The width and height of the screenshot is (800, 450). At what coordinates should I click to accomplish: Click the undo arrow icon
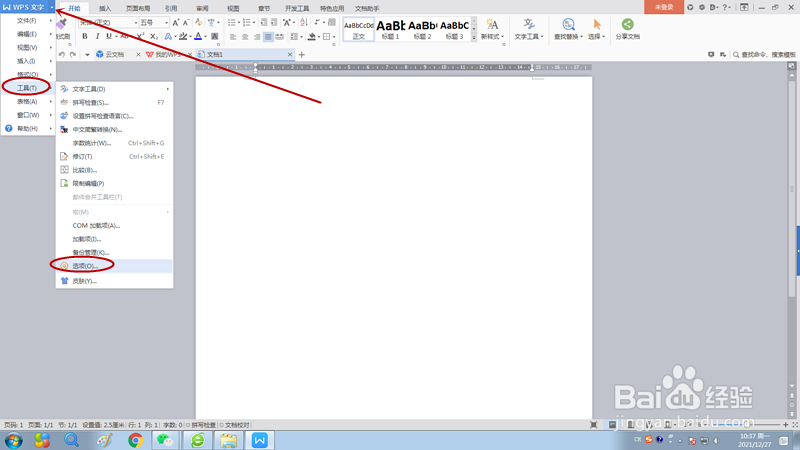pyautogui.click(x=62, y=55)
